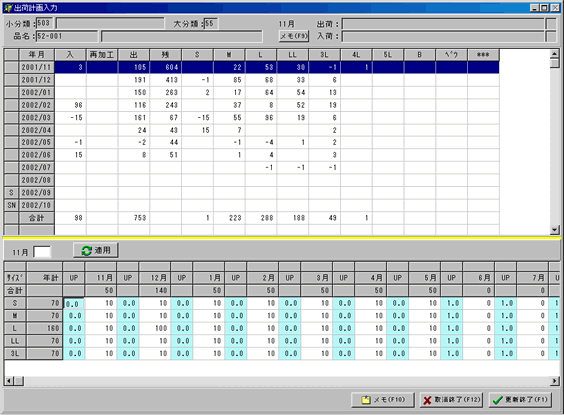Viewport: 564px width, 415px height.
Task: Click the 再加工 column header
Action: tap(102, 55)
